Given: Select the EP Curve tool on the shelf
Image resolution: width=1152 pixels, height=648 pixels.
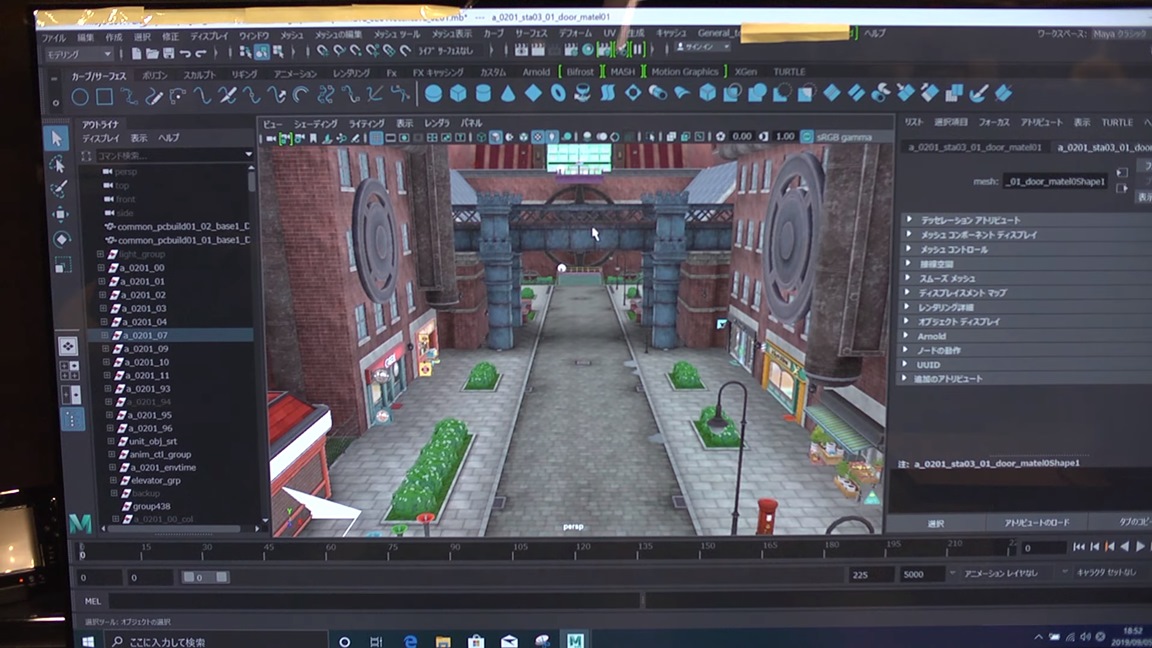Looking at the screenshot, I should (x=154, y=95).
